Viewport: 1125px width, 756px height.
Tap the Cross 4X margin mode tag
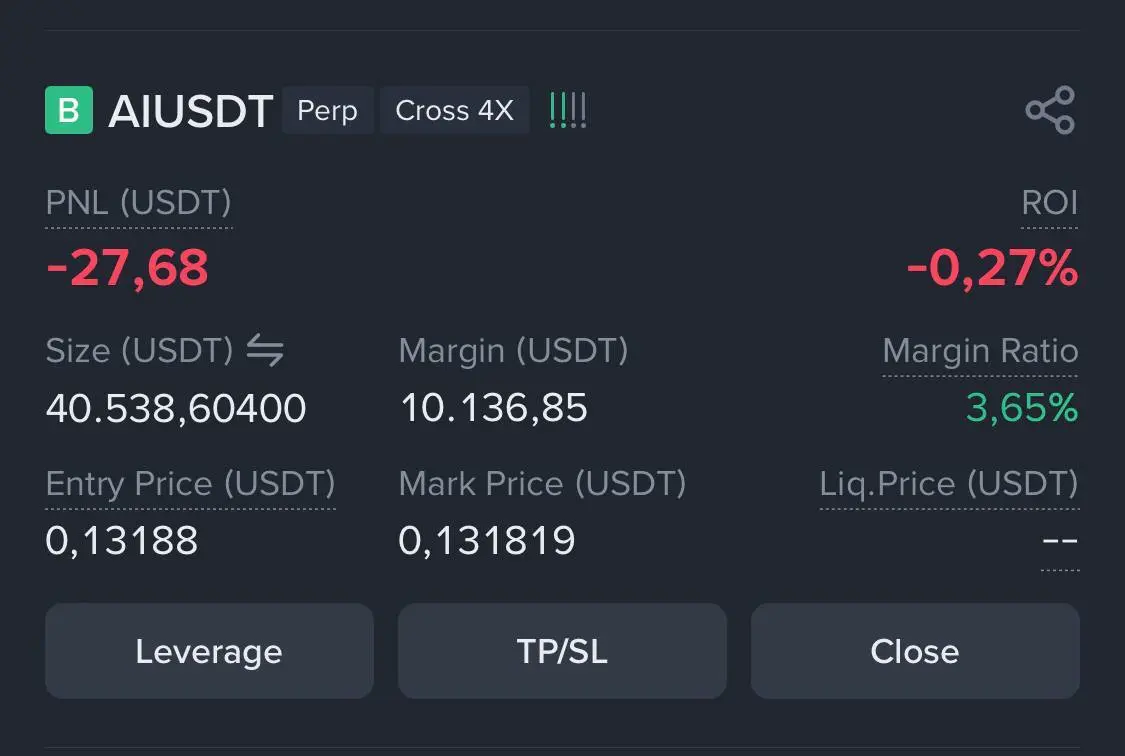455,110
